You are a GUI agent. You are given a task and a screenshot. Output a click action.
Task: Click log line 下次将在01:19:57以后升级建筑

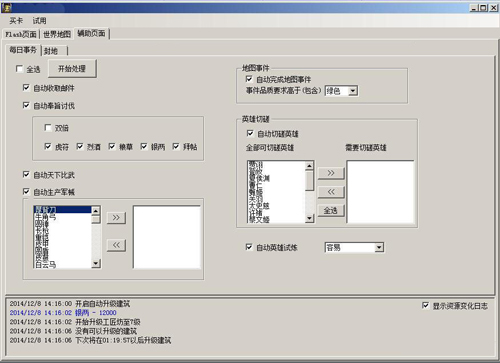(x=90, y=340)
